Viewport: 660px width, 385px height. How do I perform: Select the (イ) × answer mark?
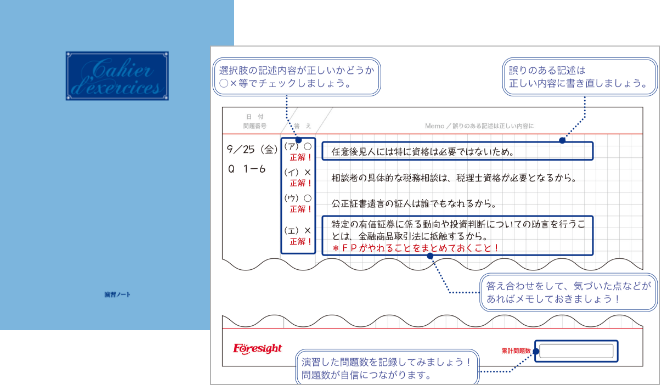(298, 173)
